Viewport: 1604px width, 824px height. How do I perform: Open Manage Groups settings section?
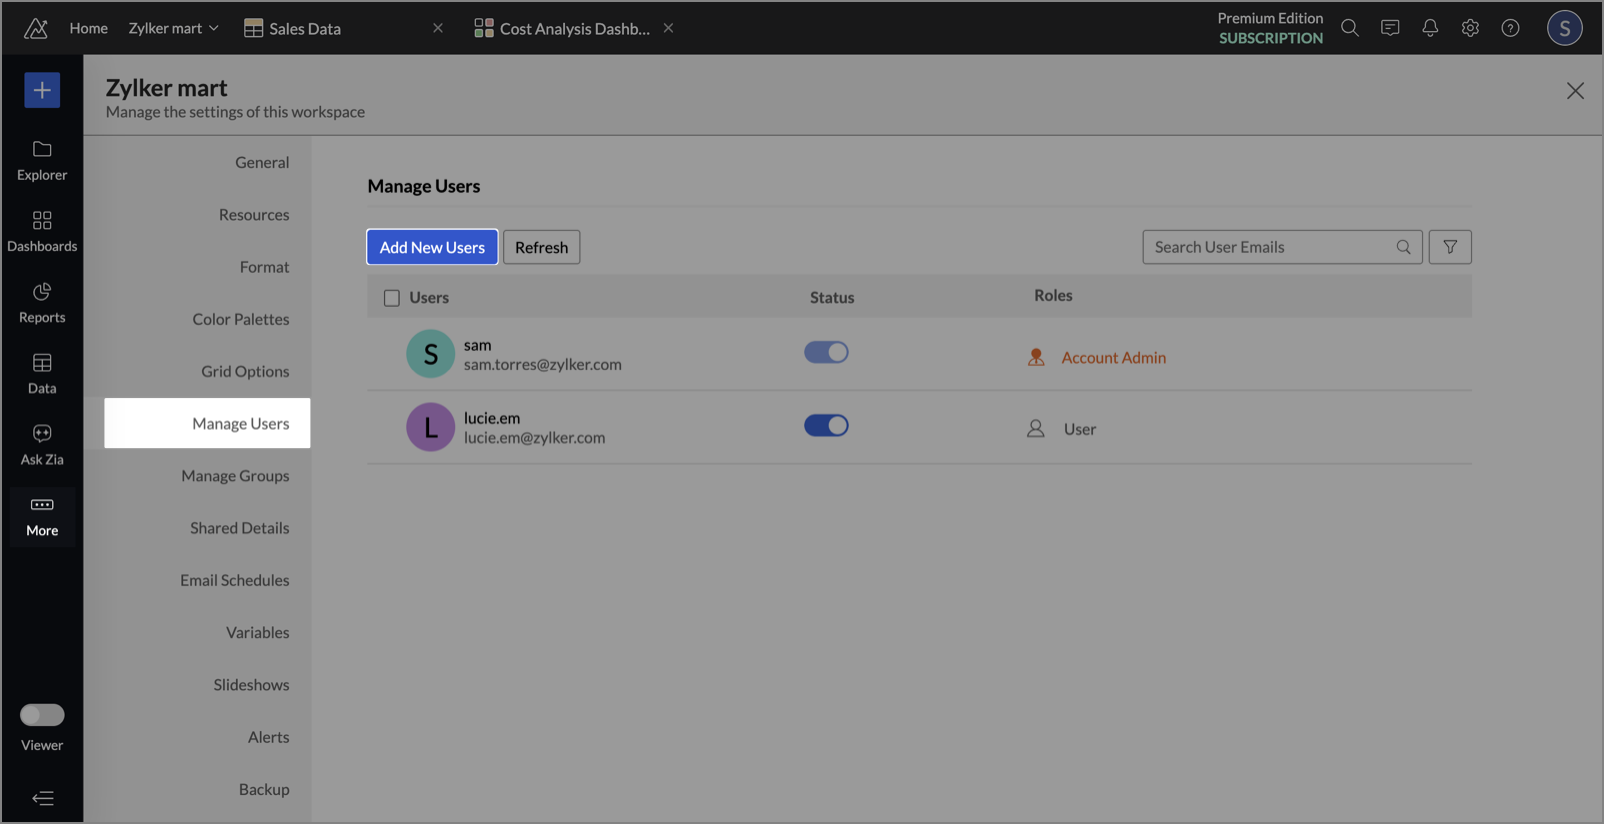pos(235,476)
